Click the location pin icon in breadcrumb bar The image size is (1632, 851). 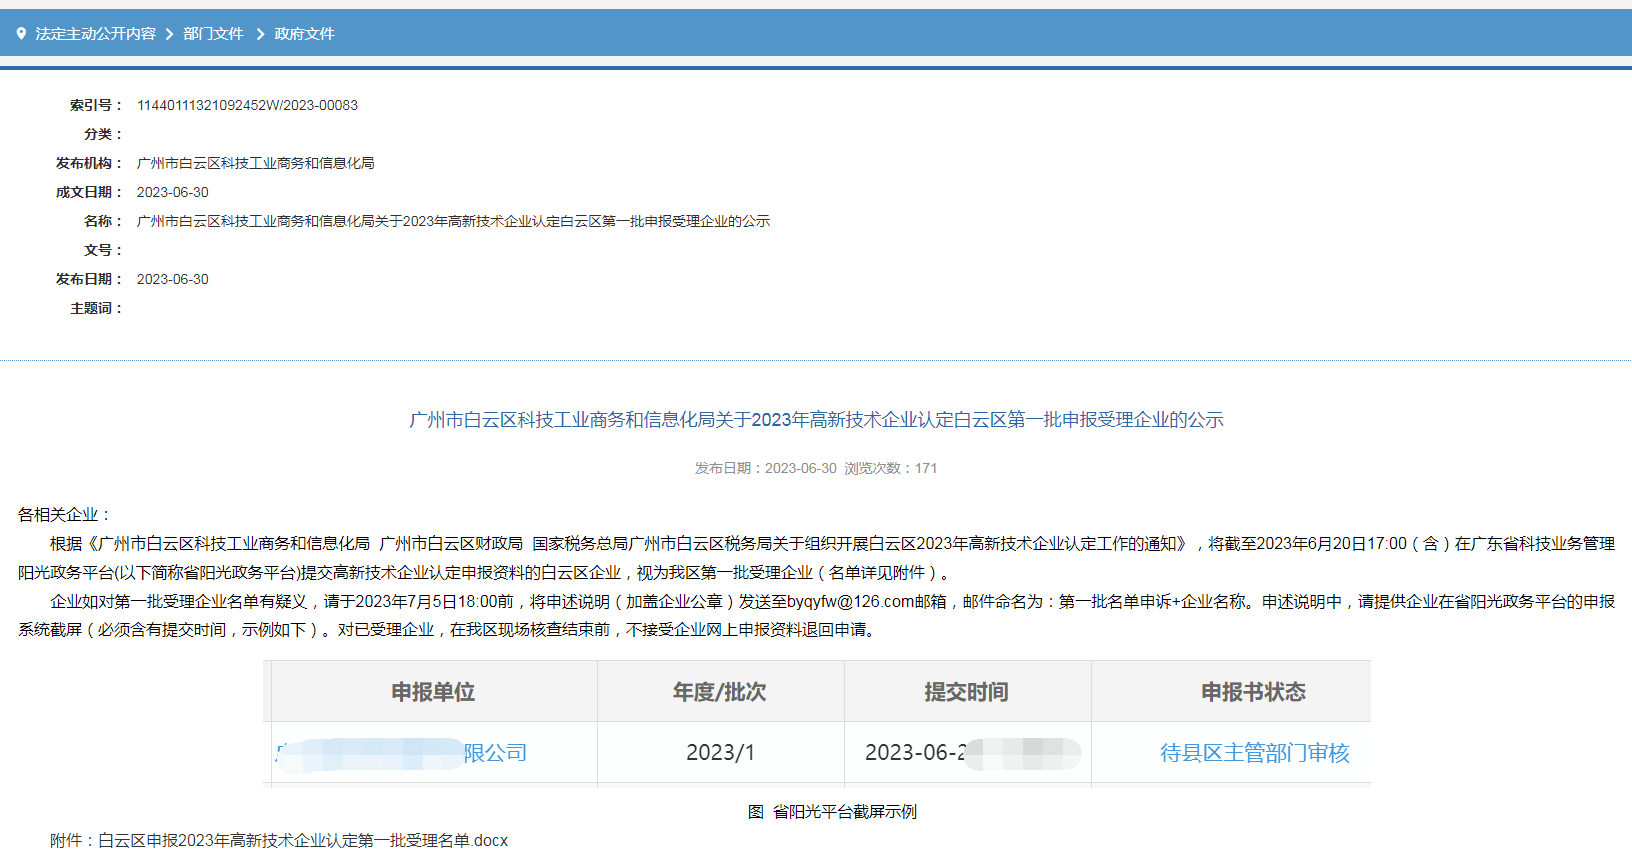(21, 34)
